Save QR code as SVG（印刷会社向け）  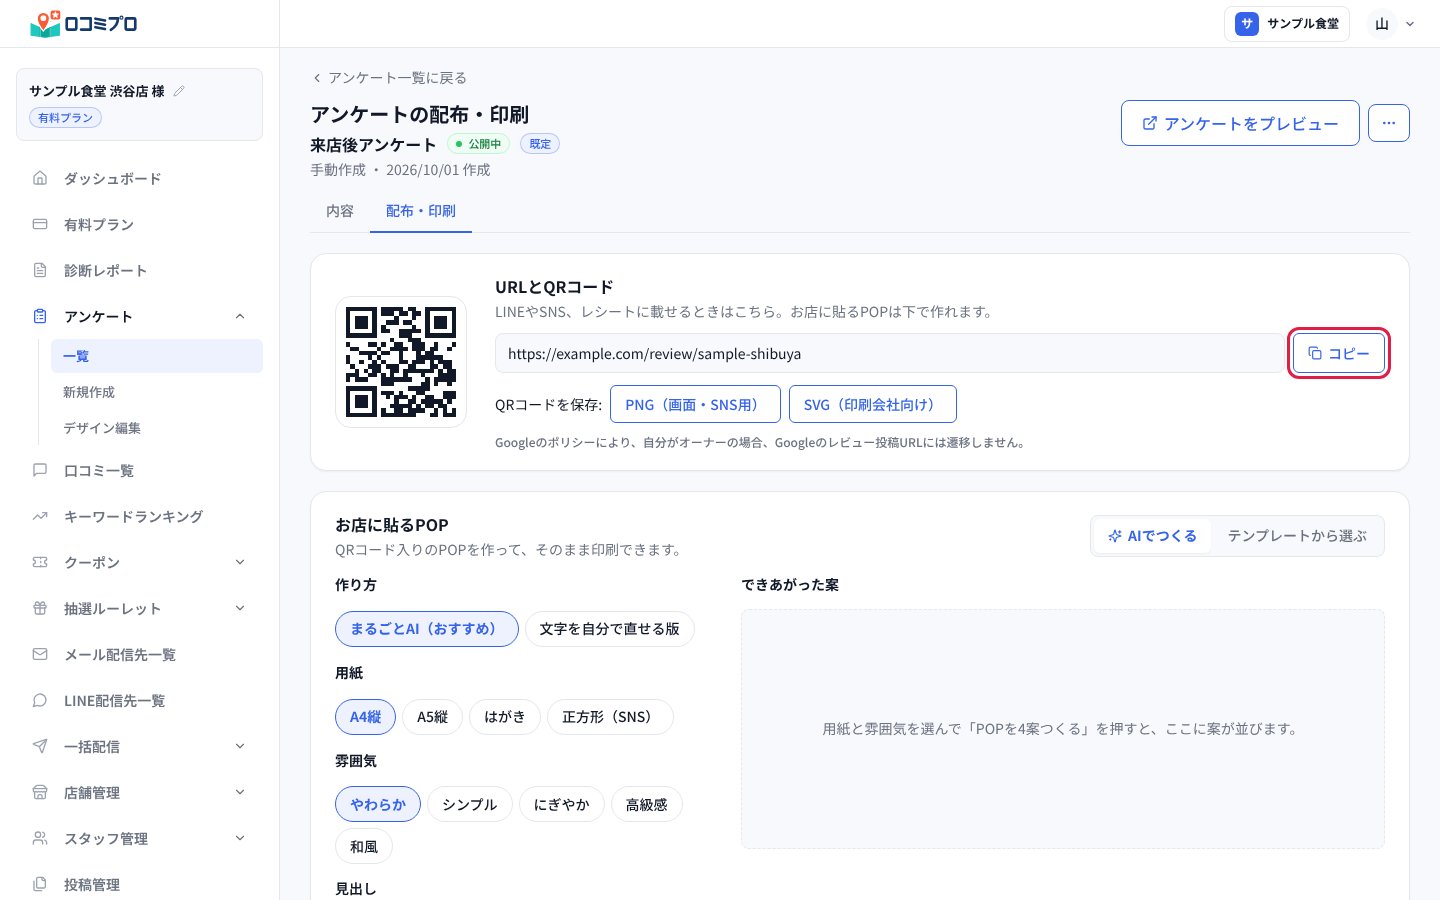pyautogui.click(x=873, y=404)
